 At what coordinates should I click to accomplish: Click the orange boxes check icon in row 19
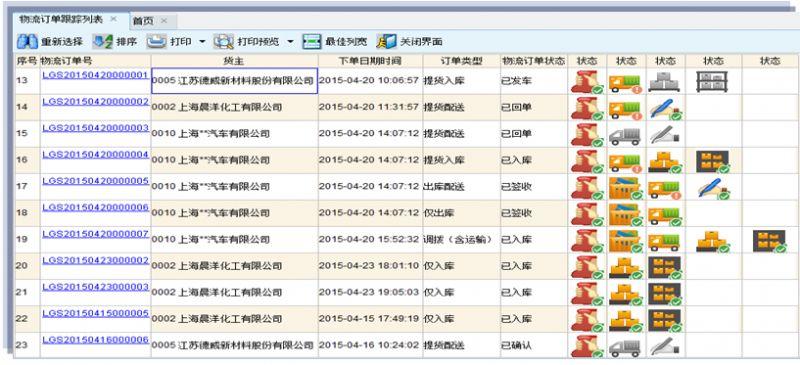click(713, 242)
